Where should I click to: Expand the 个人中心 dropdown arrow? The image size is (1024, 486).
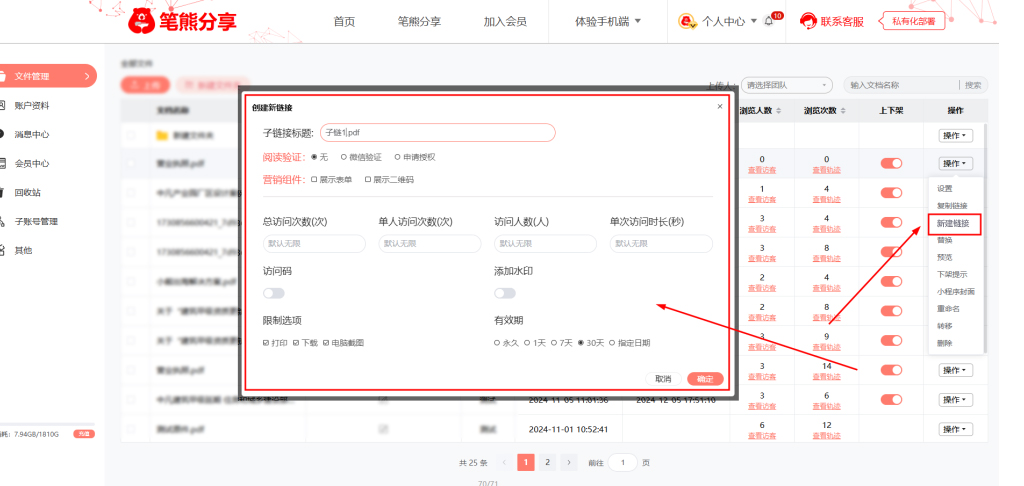[754, 20]
